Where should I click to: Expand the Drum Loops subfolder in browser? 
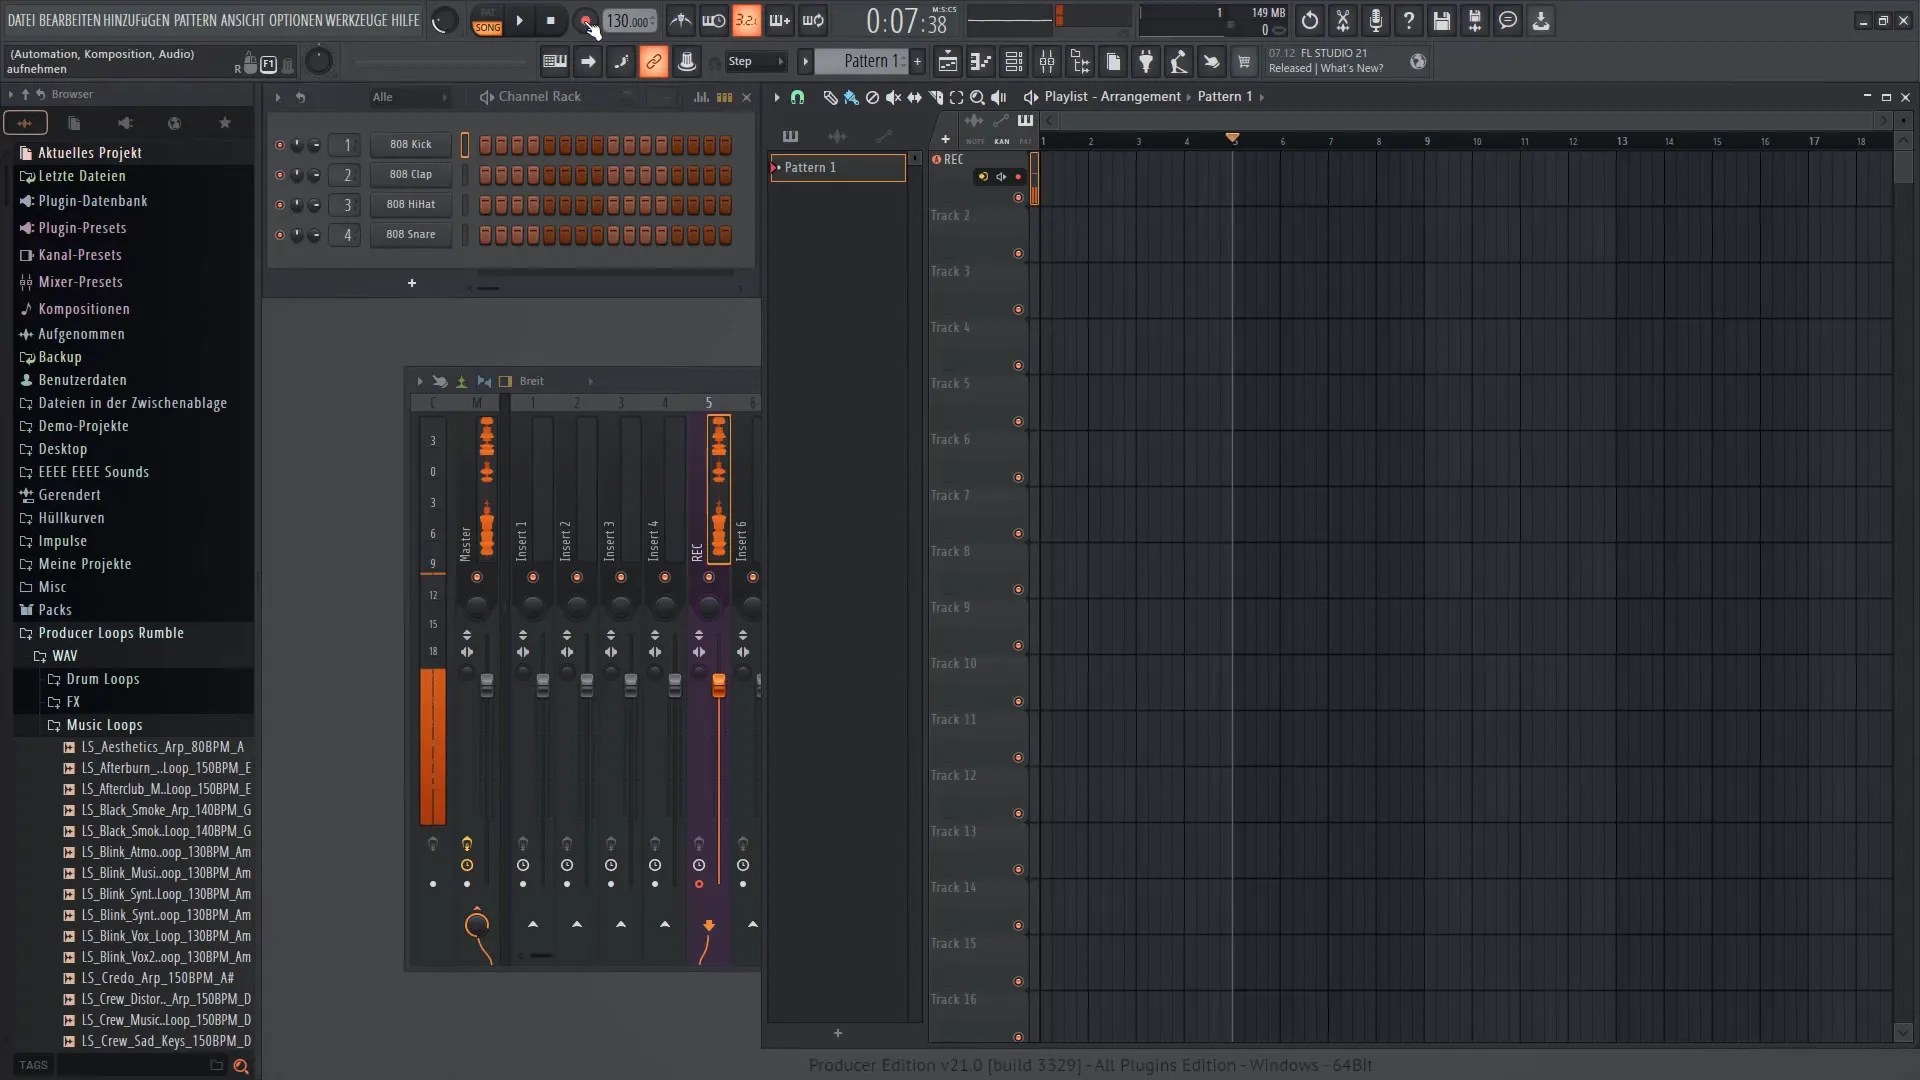[103, 678]
